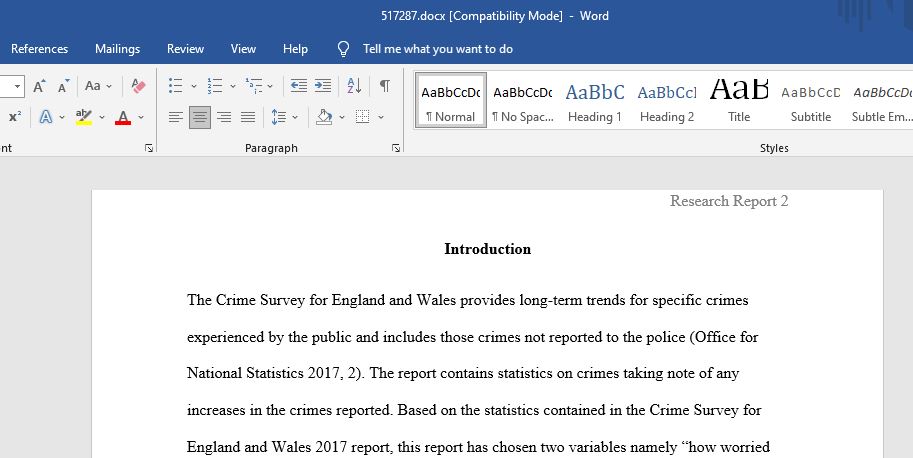Viewport: 913px width, 458px height.
Task: Apply borders to the selection
Action: click(363, 117)
